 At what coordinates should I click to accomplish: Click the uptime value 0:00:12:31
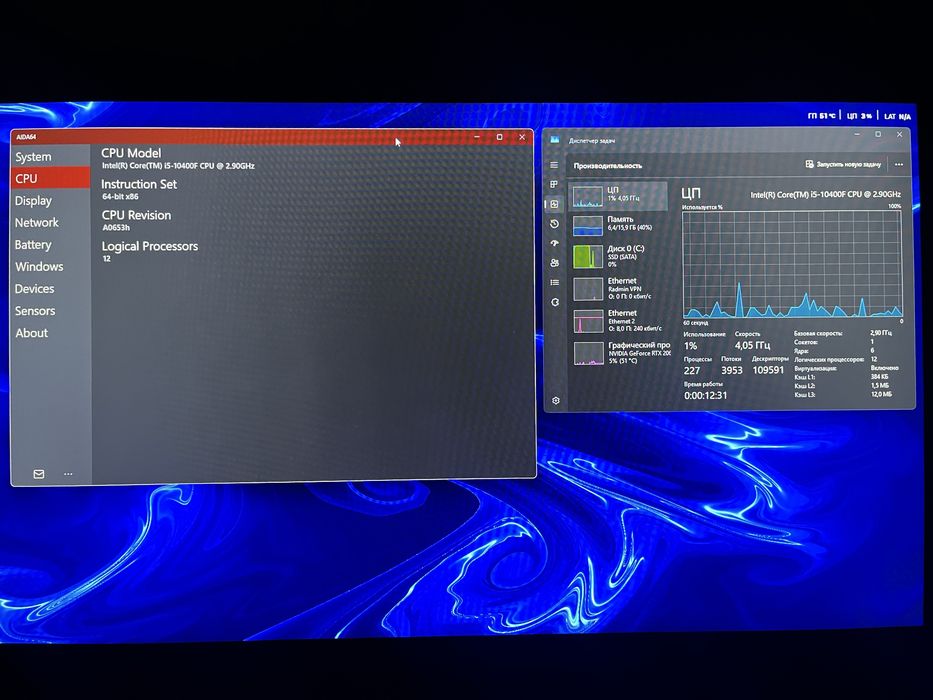[705, 395]
